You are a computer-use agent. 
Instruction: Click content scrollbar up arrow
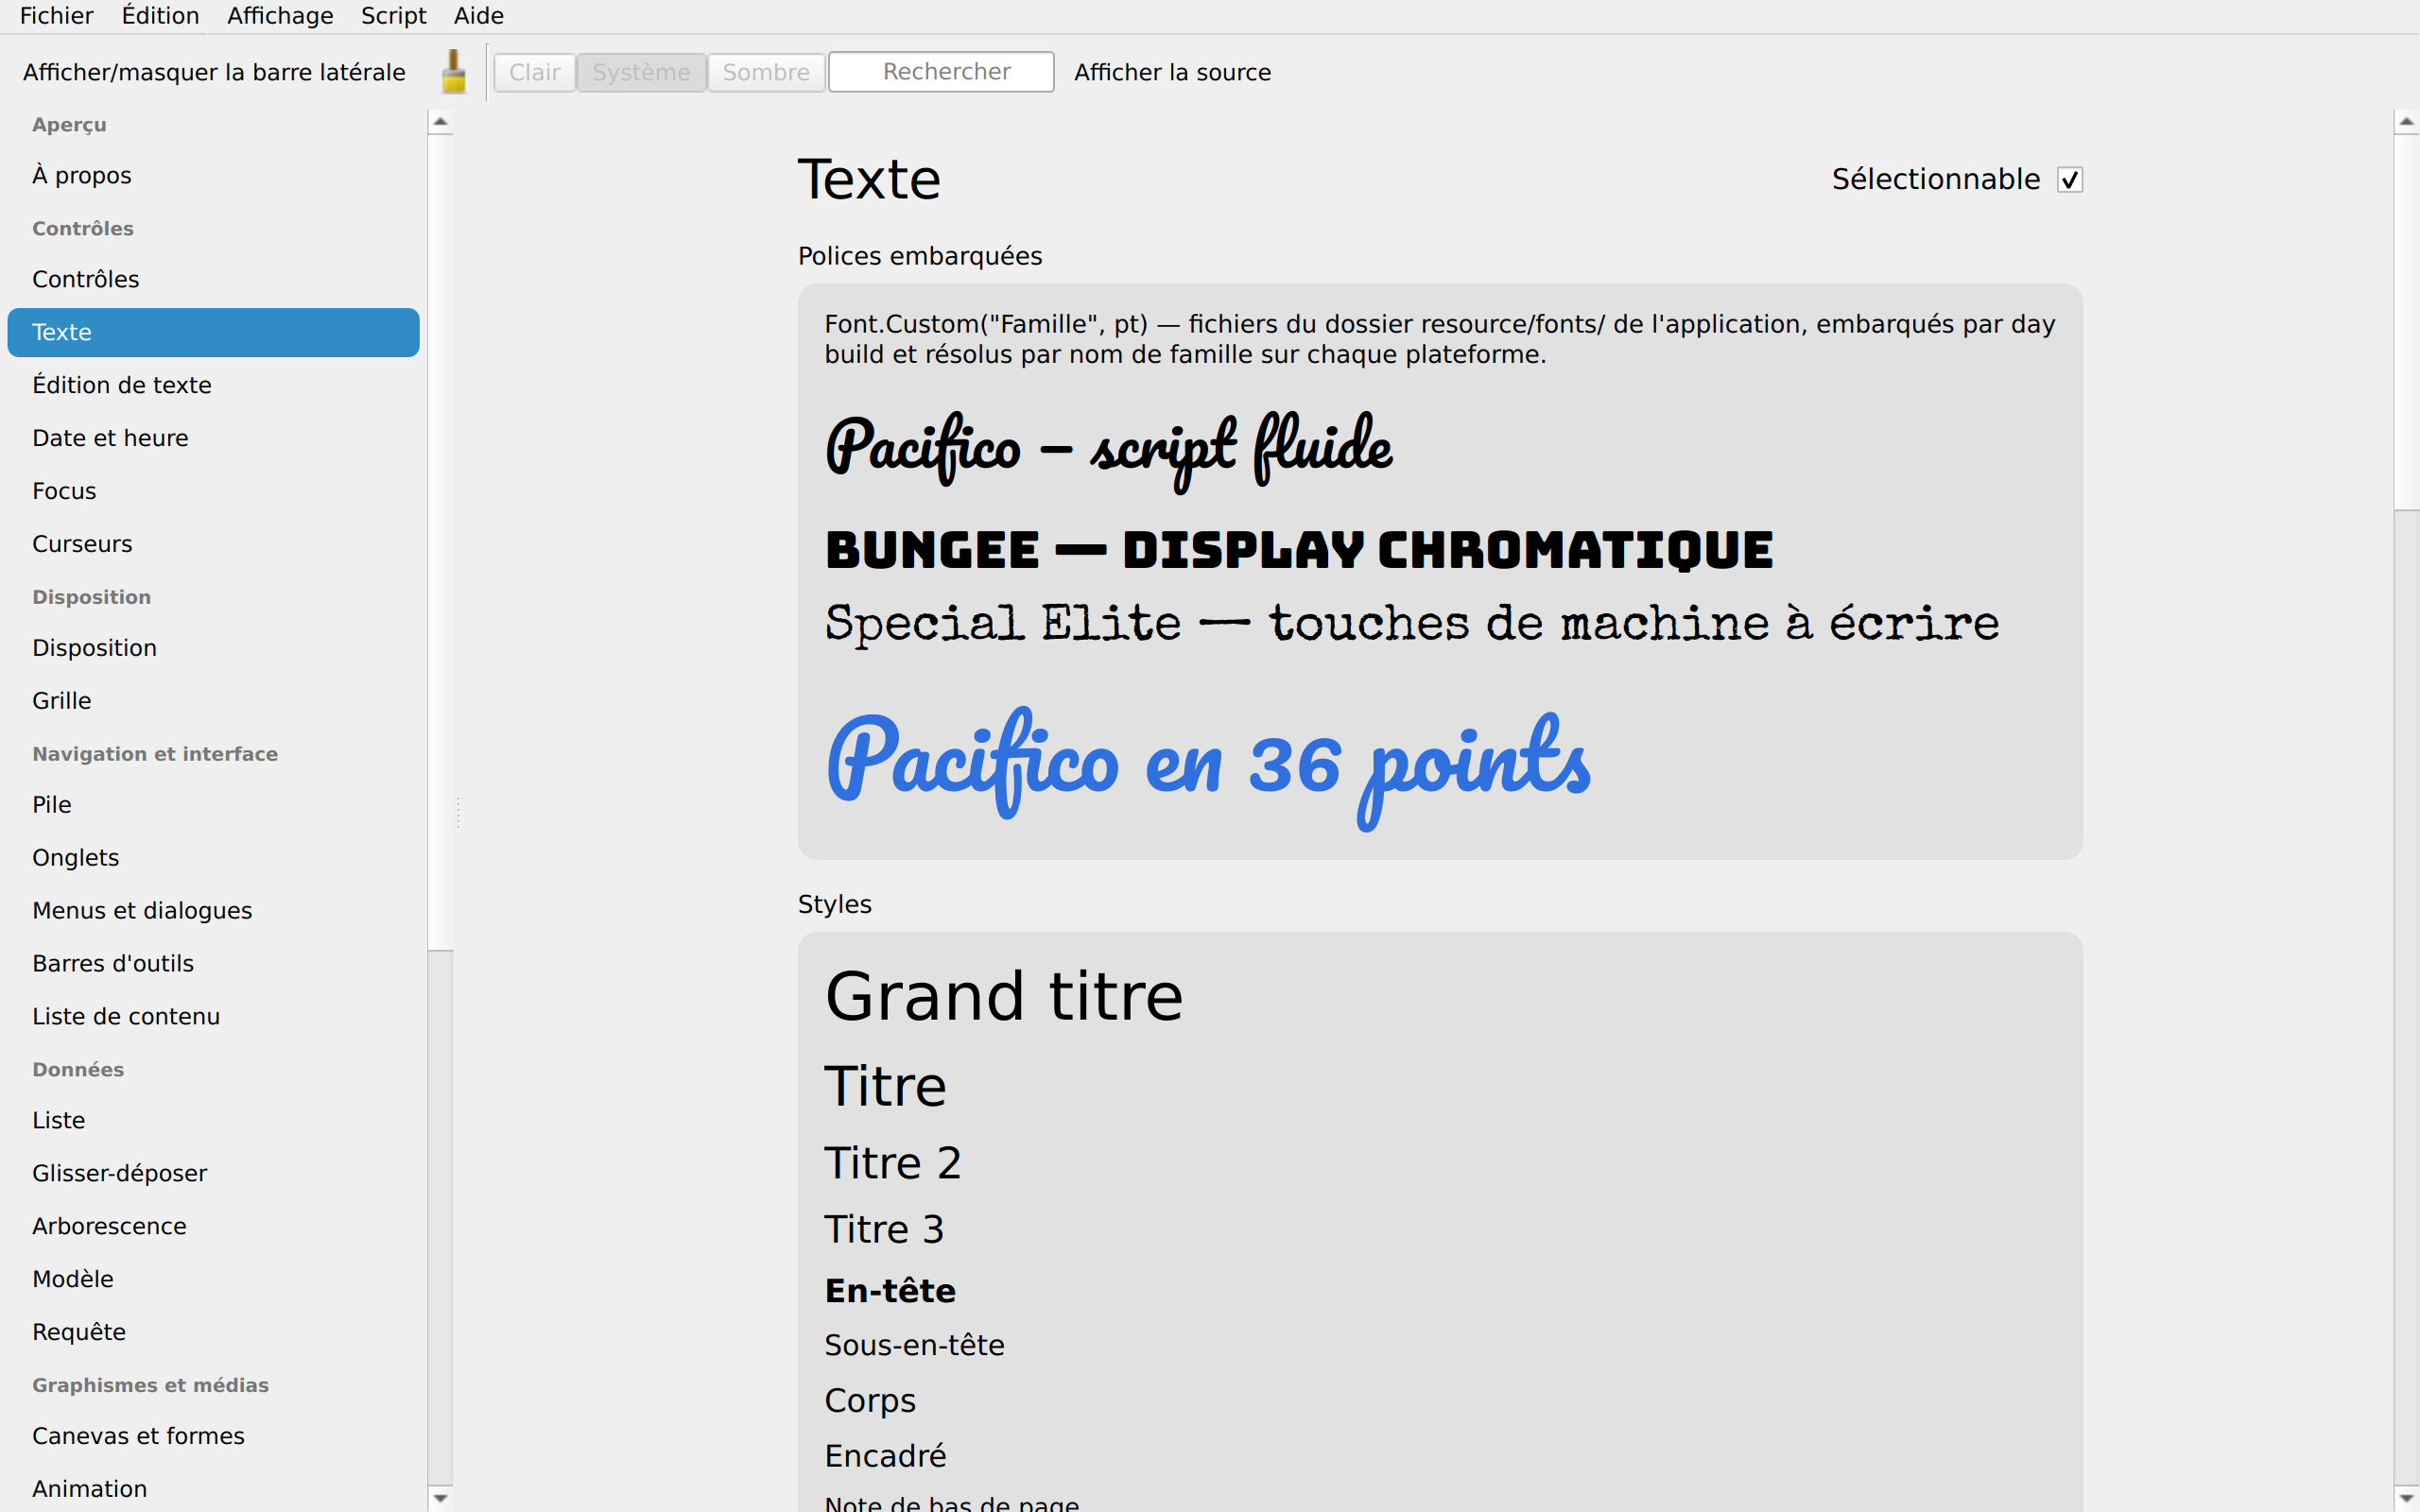tap(2406, 122)
